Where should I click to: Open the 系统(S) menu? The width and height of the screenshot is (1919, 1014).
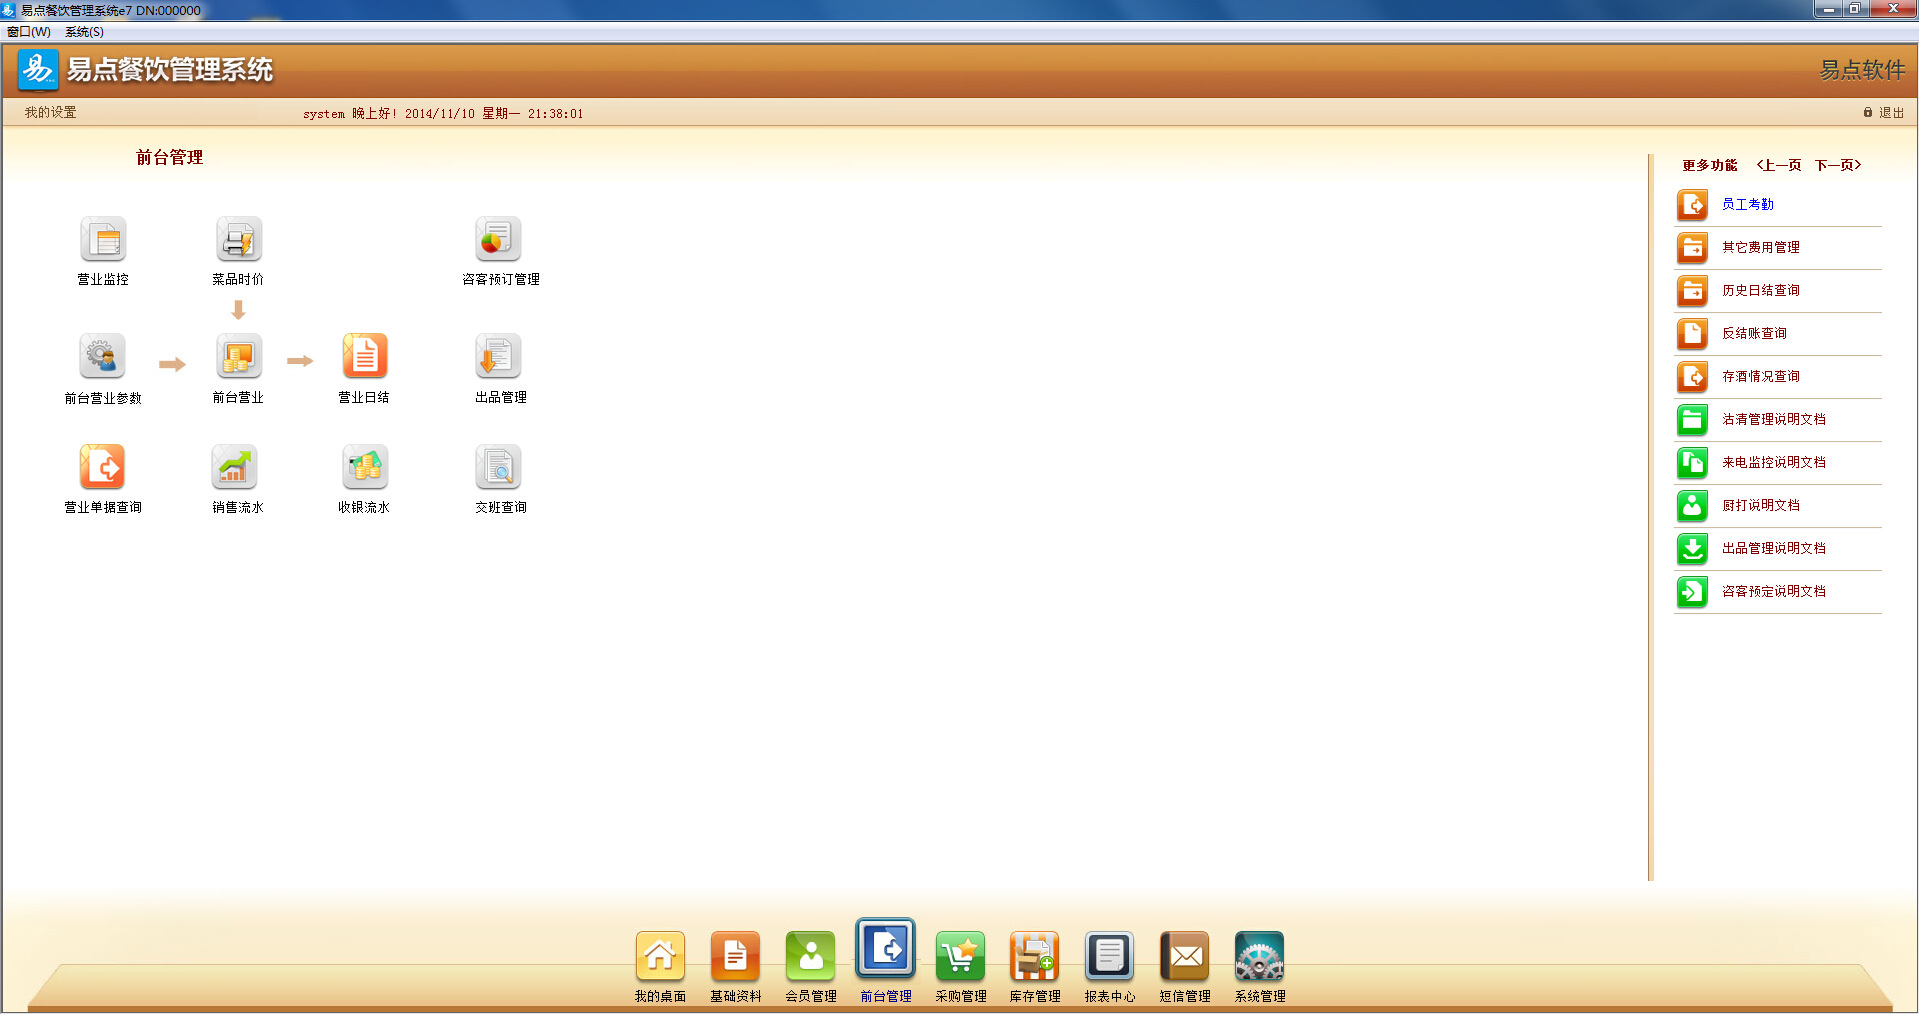(x=85, y=32)
